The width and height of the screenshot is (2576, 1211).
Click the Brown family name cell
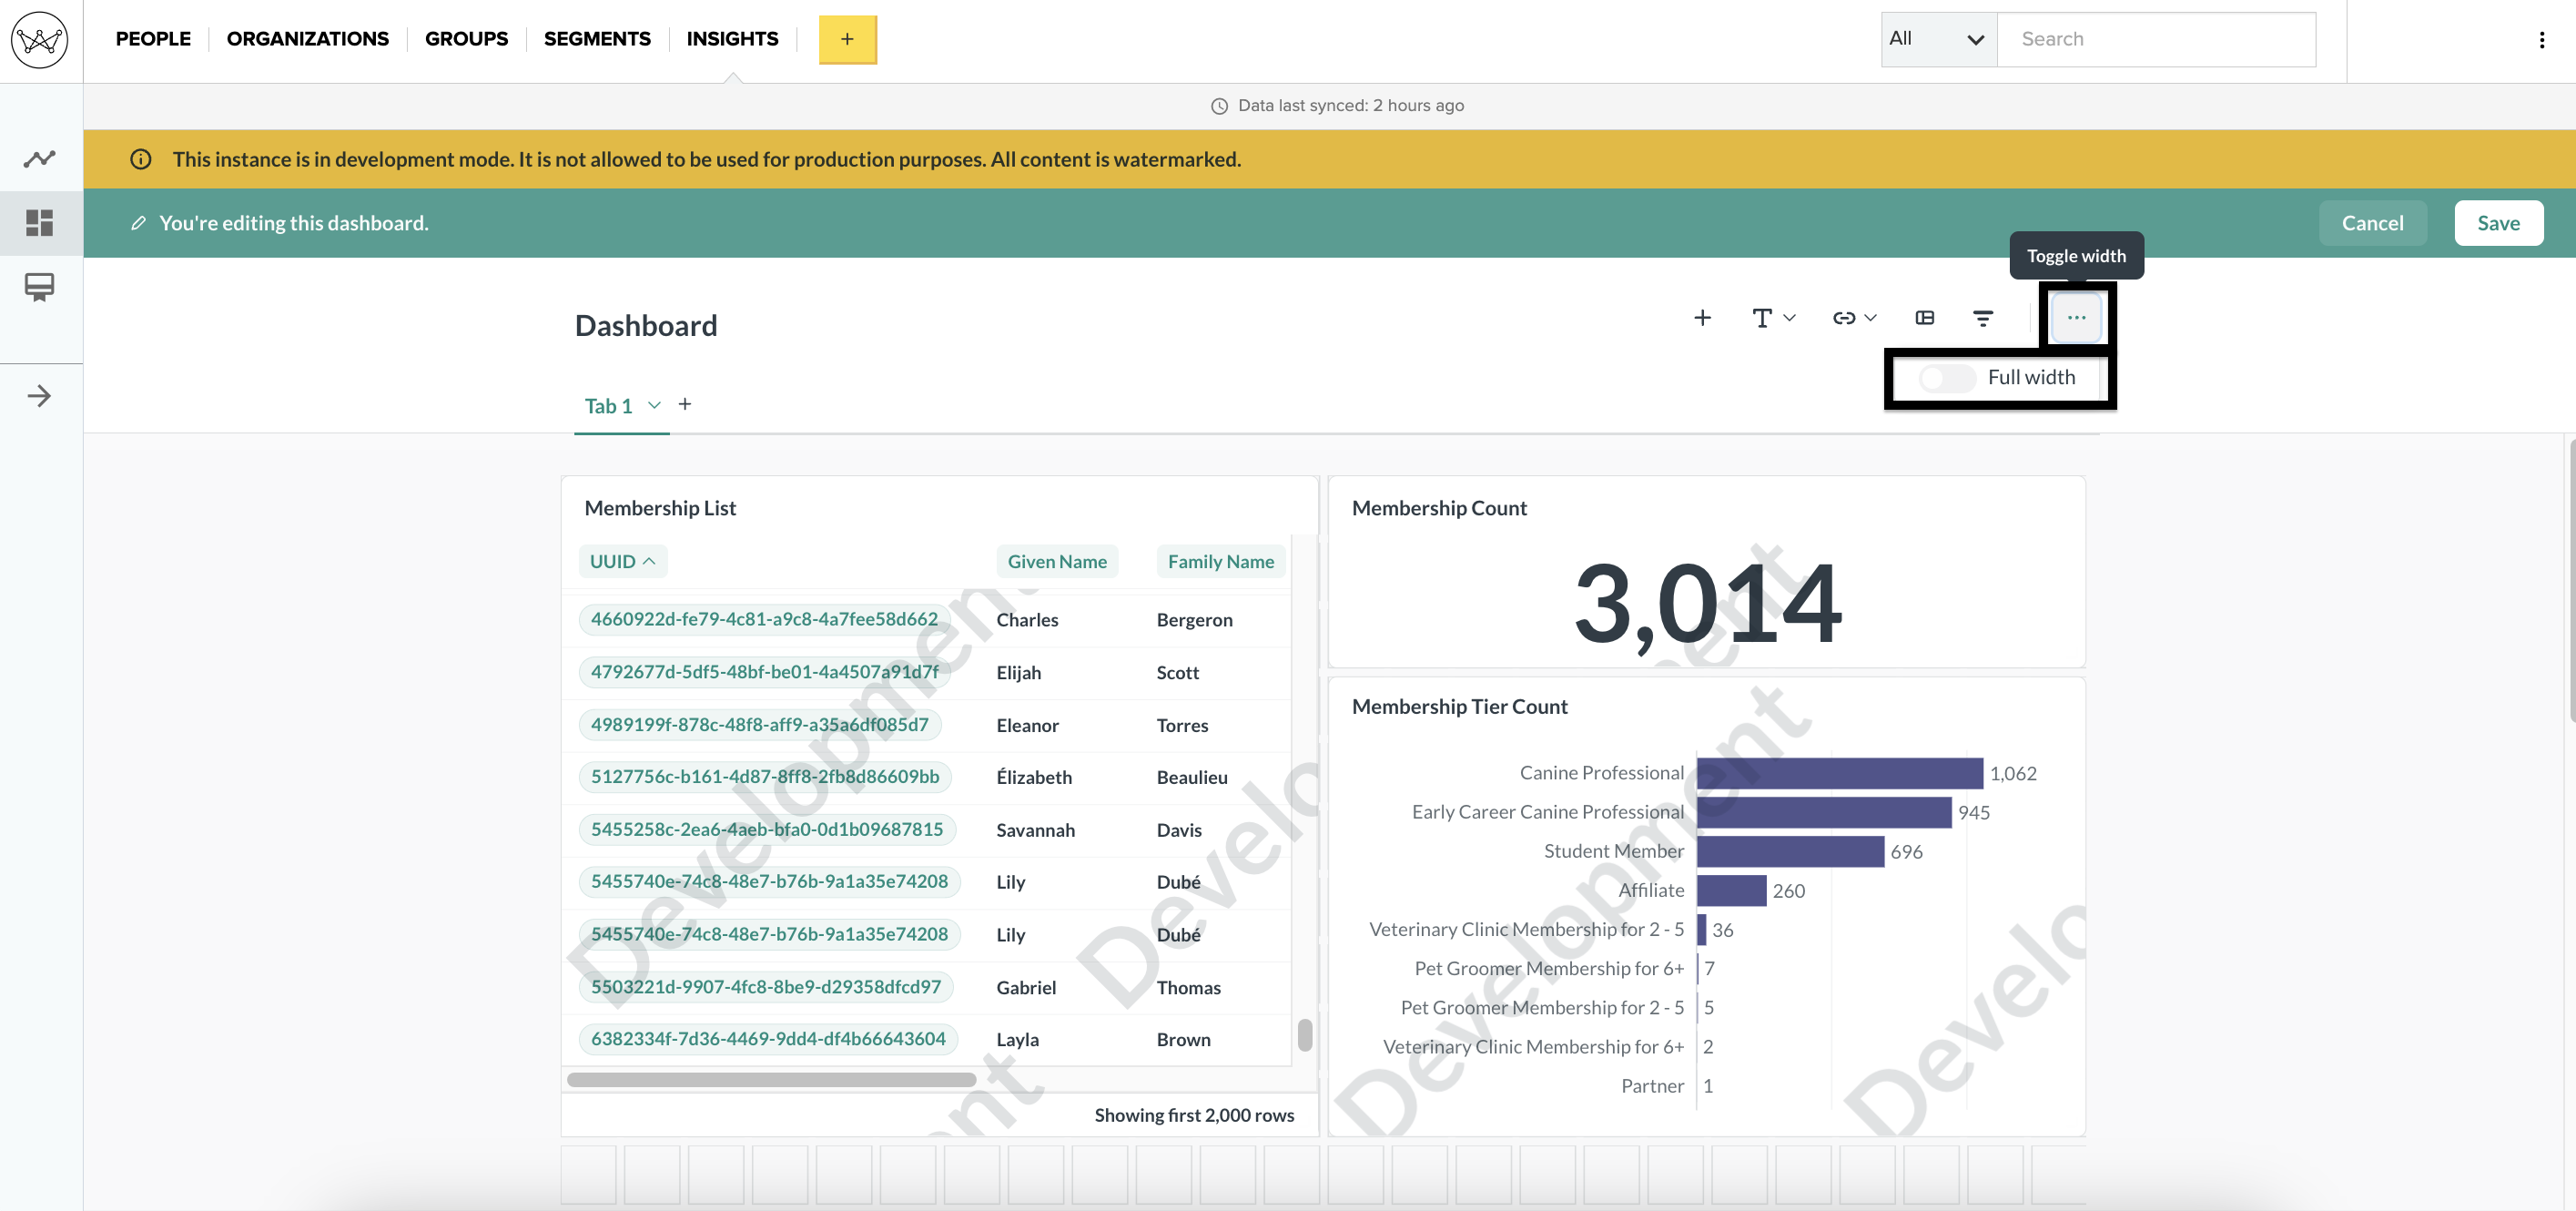[x=1183, y=1039]
